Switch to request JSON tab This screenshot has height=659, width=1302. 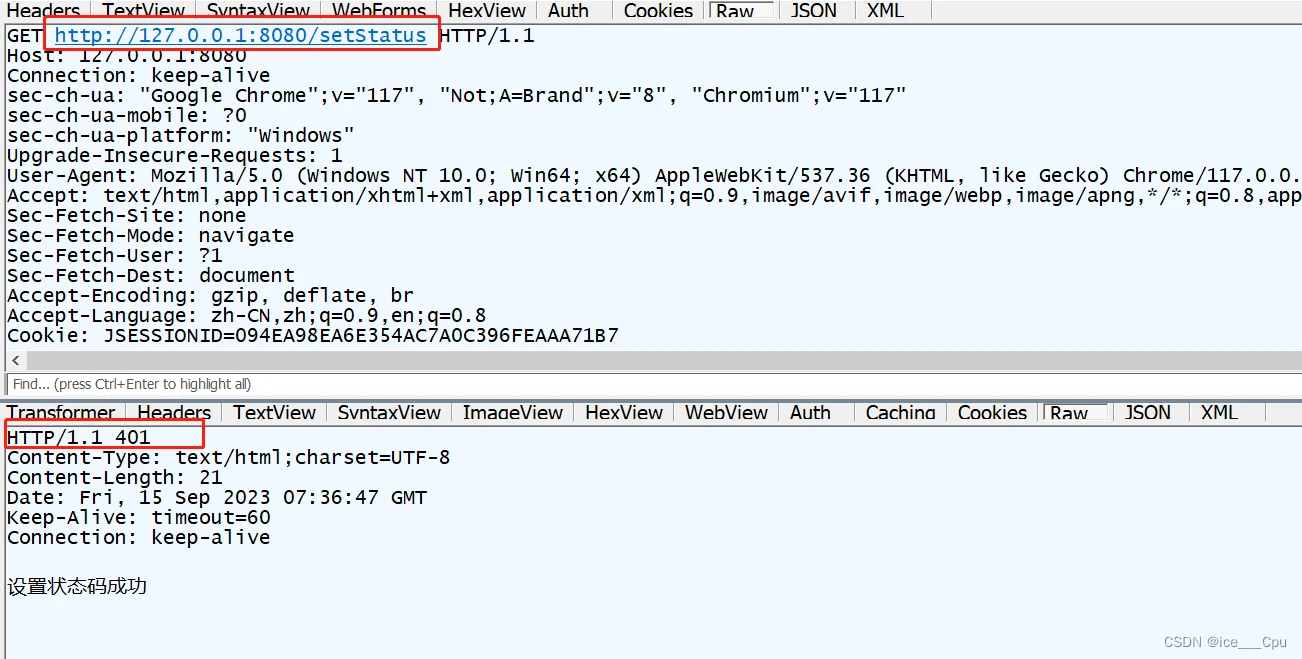click(814, 11)
